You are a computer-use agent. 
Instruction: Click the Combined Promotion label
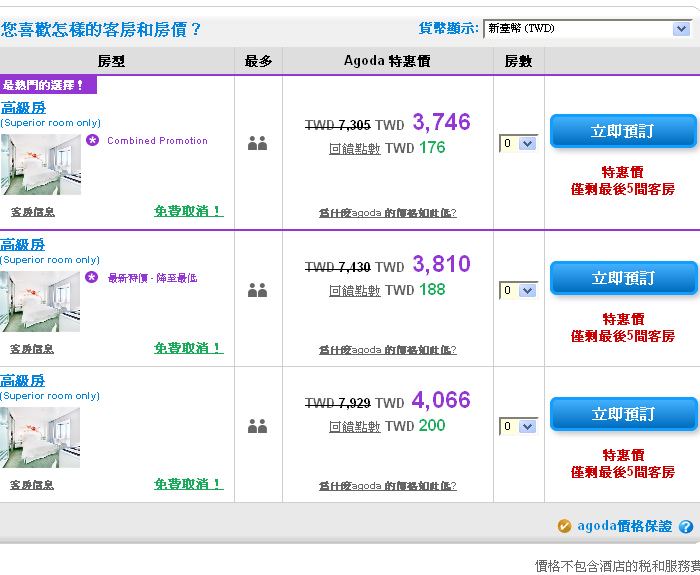[x=157, y=141]
